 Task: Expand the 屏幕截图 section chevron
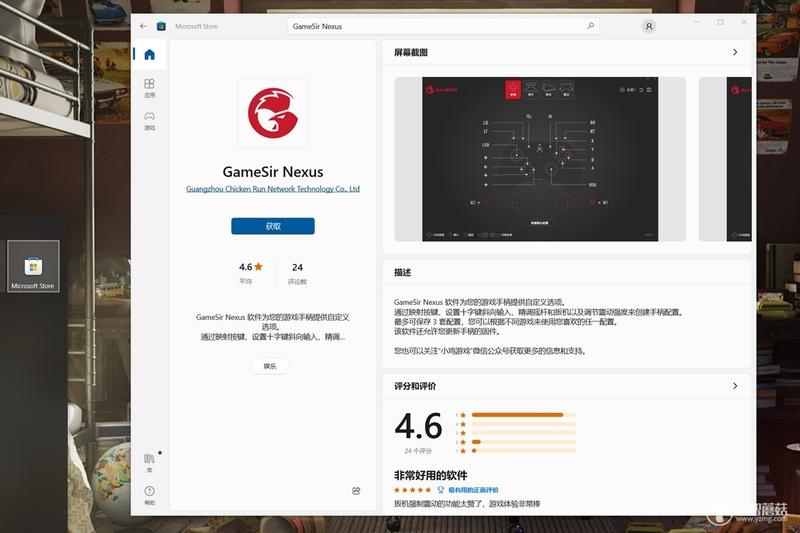click(x=735, y=52)
